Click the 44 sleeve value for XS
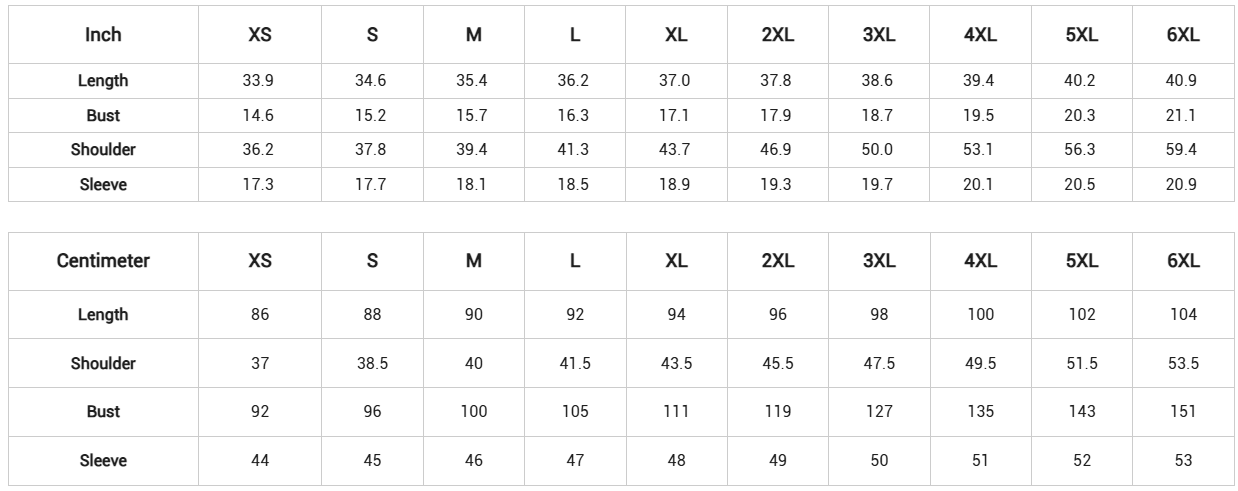This screenshot has width=1238, height=491. point(260,460)
